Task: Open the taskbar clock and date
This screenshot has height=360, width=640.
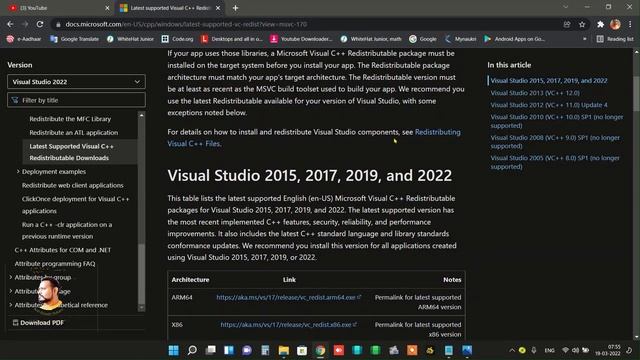Action: [x=608, y=350]
